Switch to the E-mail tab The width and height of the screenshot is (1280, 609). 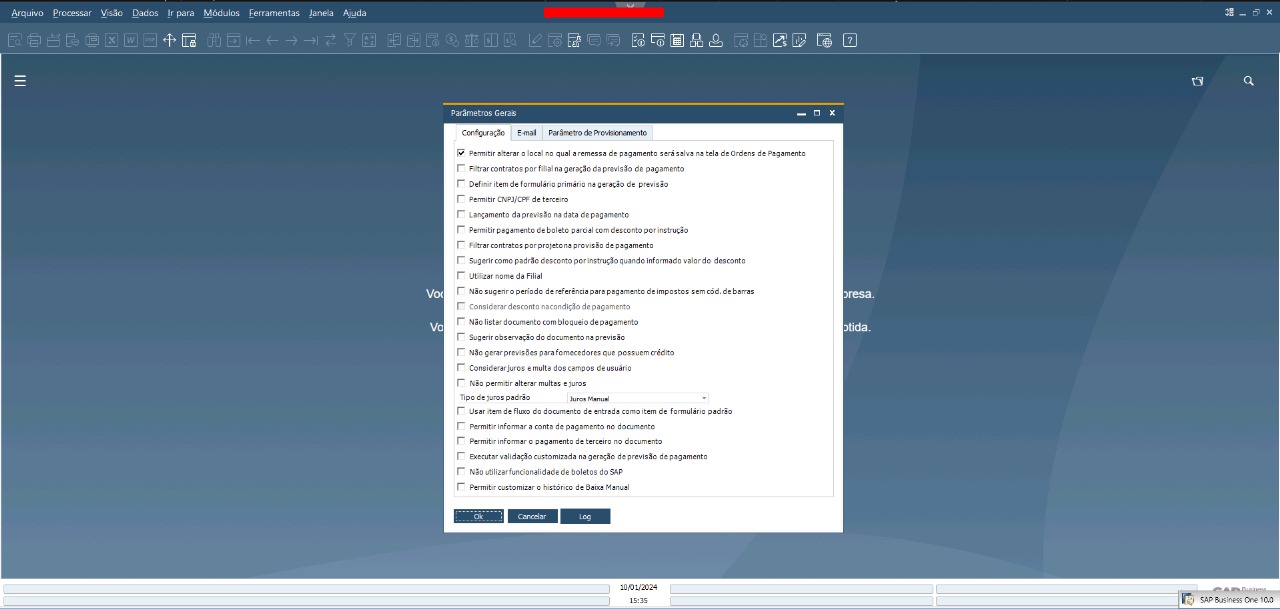[x=527, y=133]
